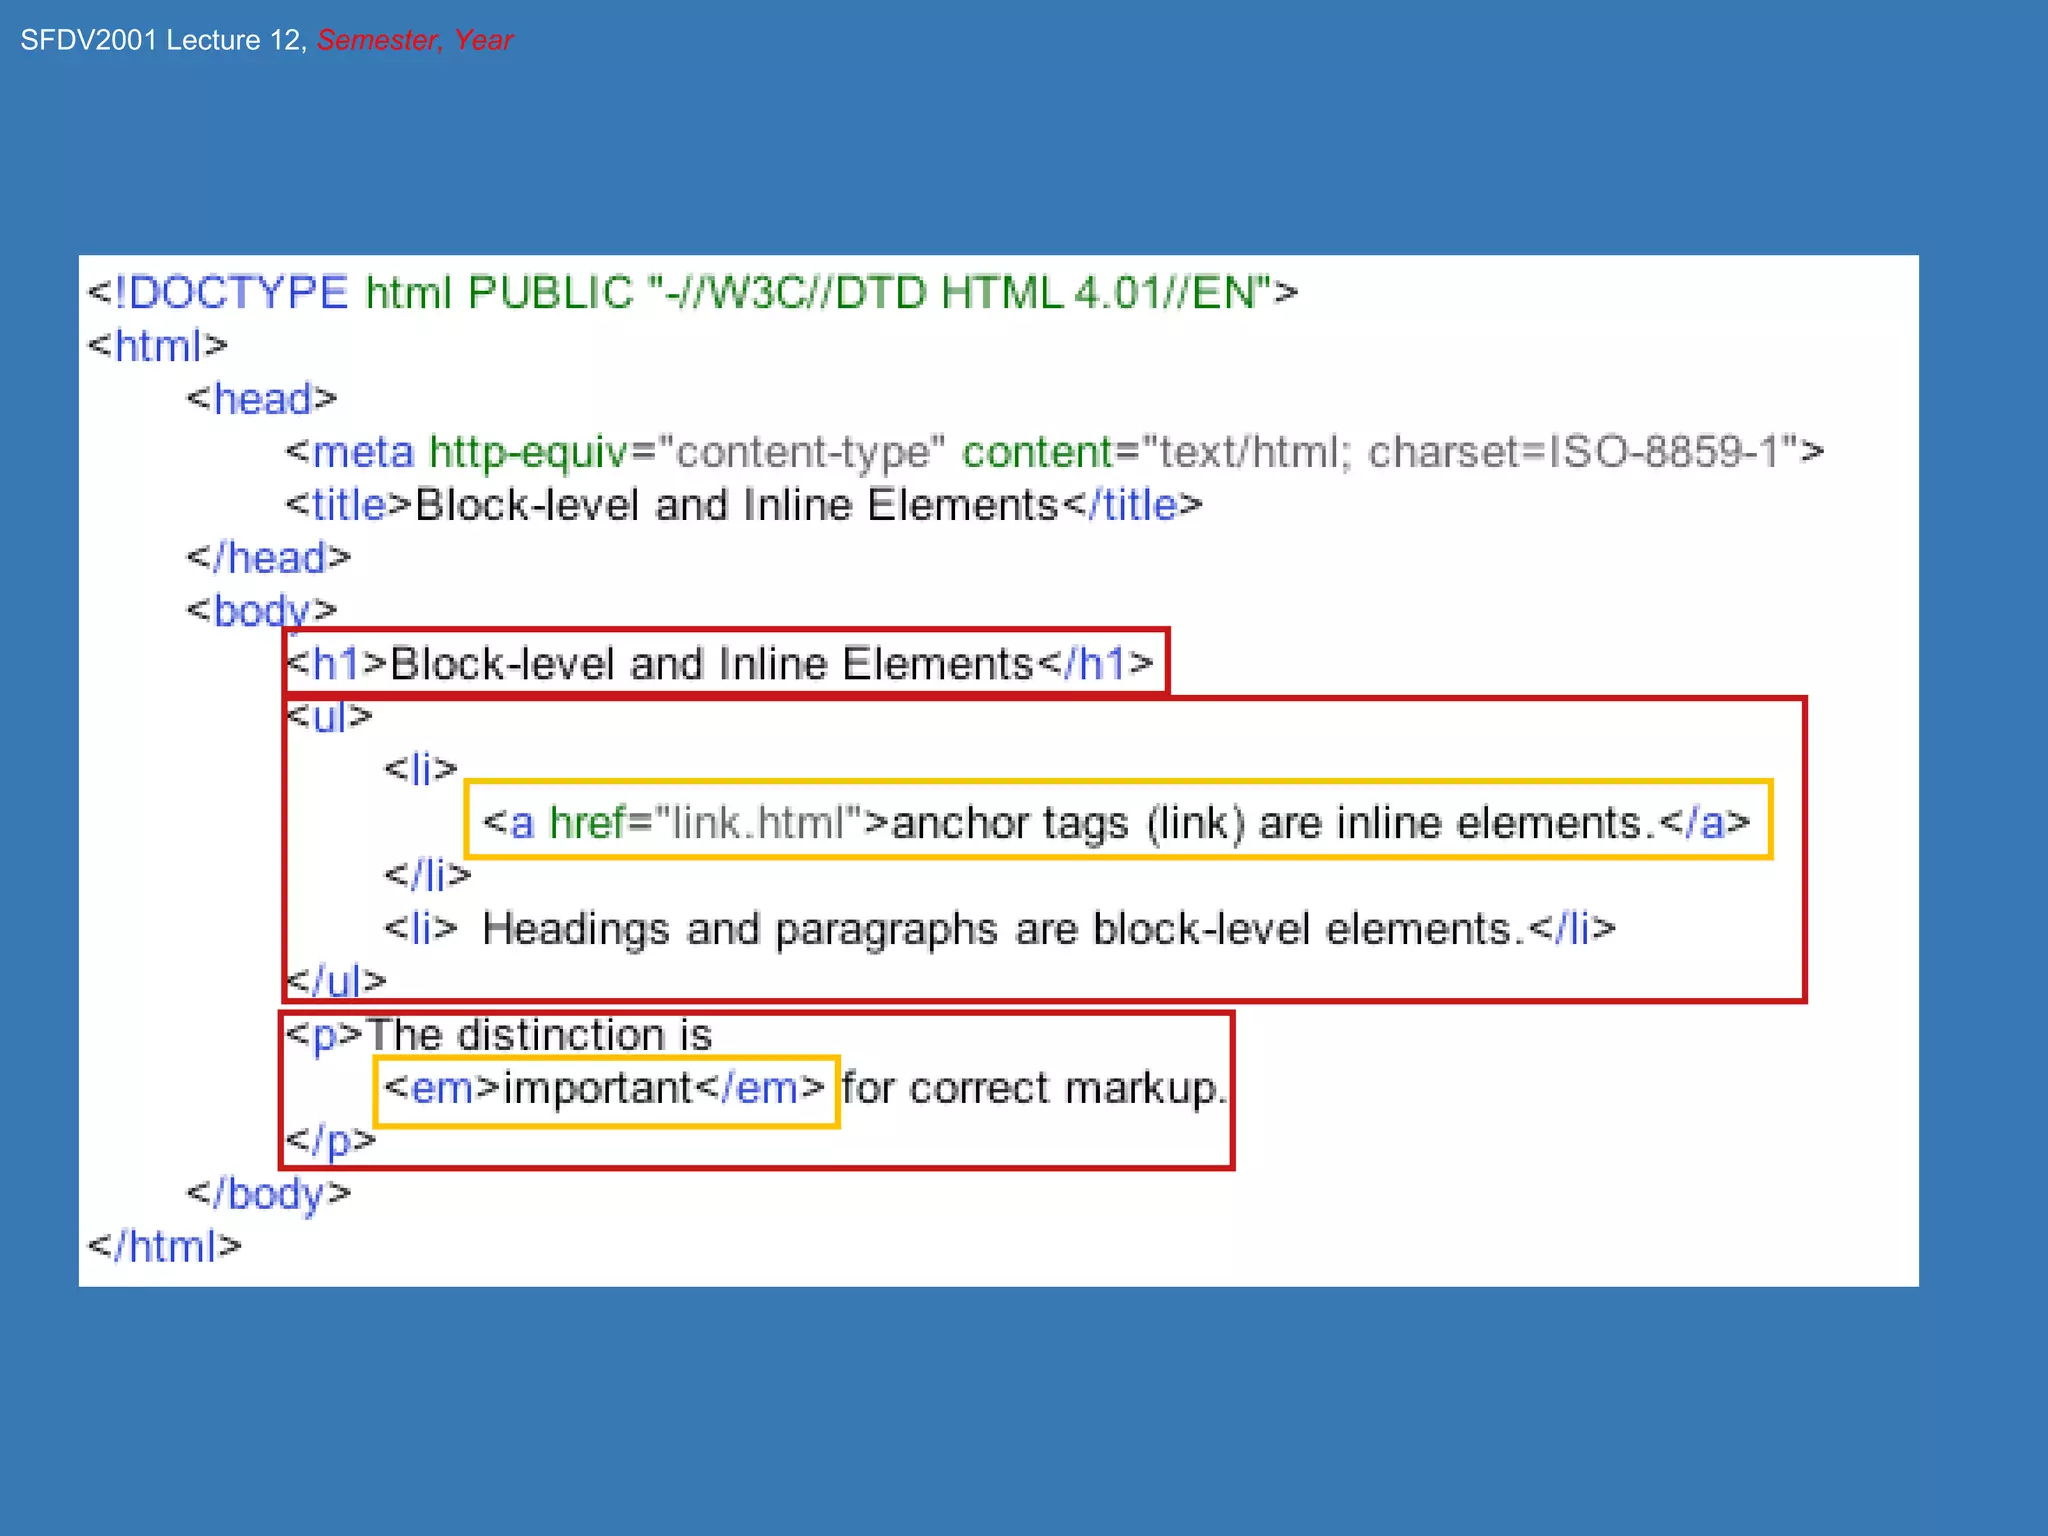Click the <em>important</em> code
2048x1536 pixels.
(605, 1088)
